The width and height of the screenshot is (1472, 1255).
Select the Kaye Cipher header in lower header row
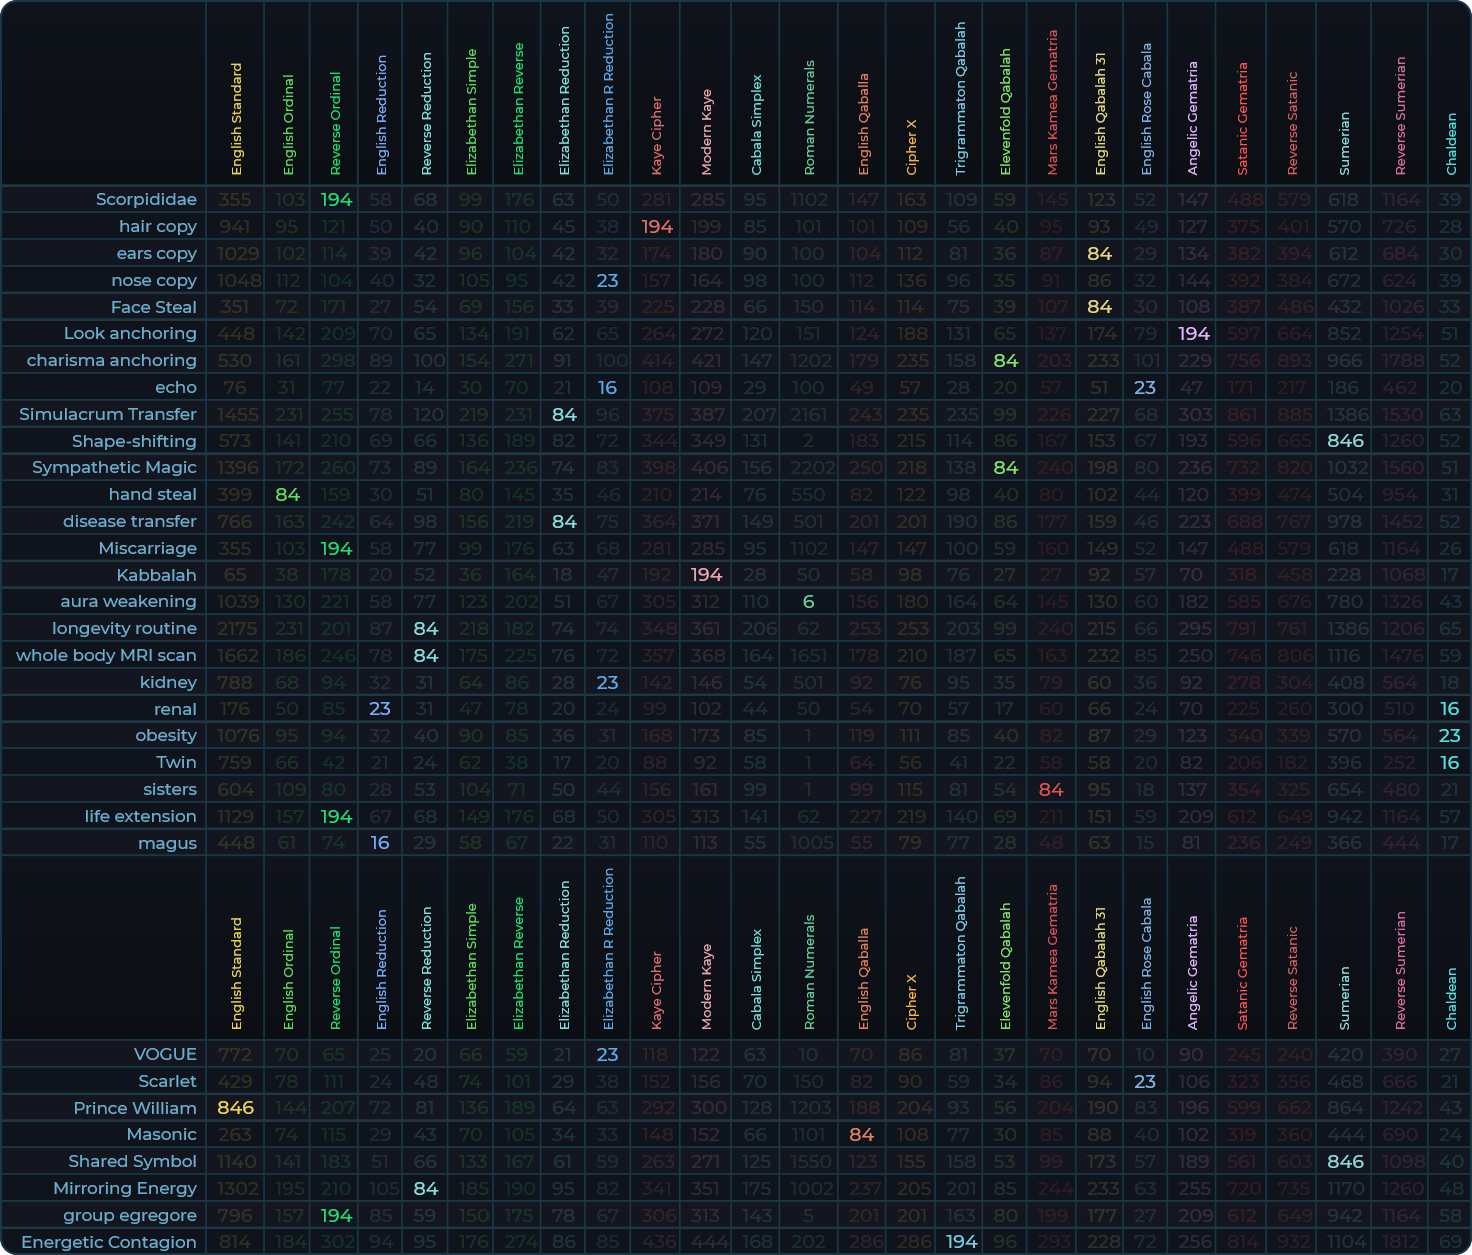point(657,990)
